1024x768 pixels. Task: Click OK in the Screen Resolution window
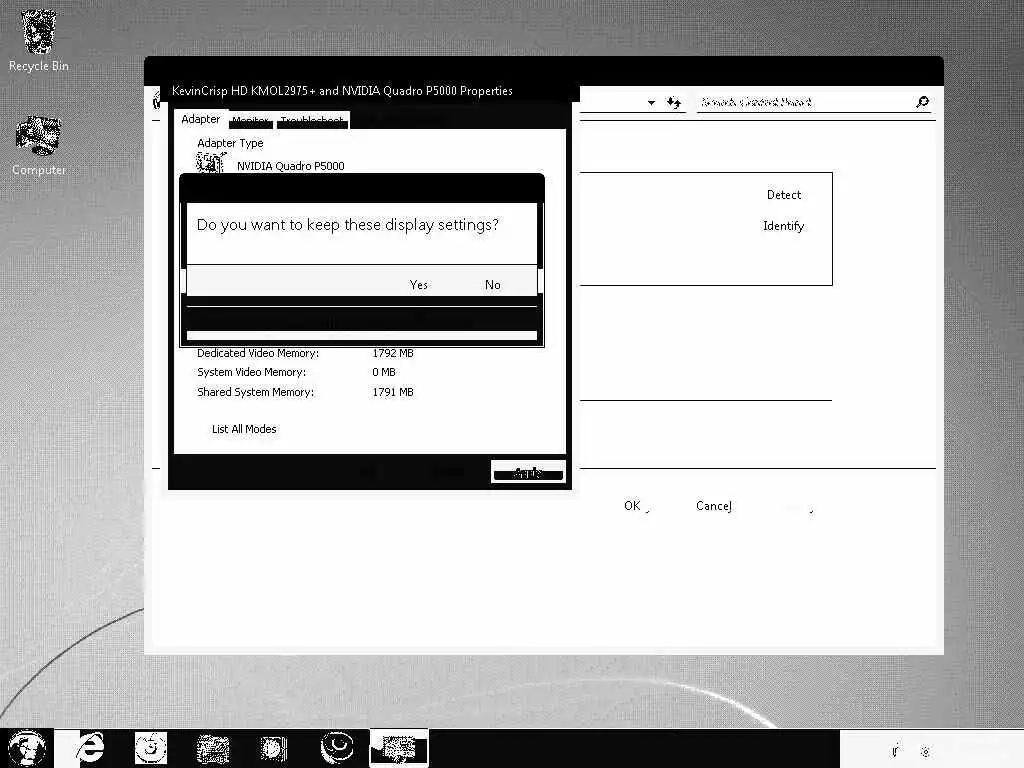click(633, 506)
